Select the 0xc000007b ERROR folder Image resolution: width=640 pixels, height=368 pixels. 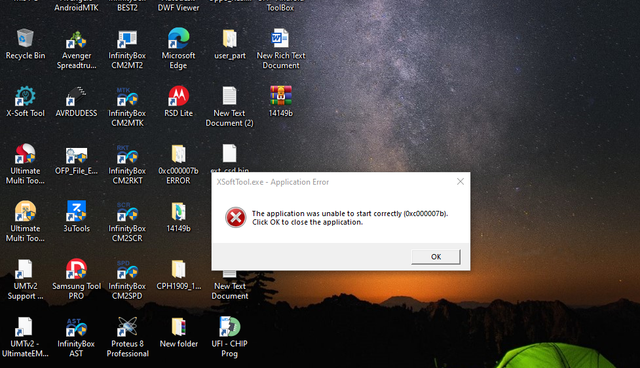click(178, 154)
